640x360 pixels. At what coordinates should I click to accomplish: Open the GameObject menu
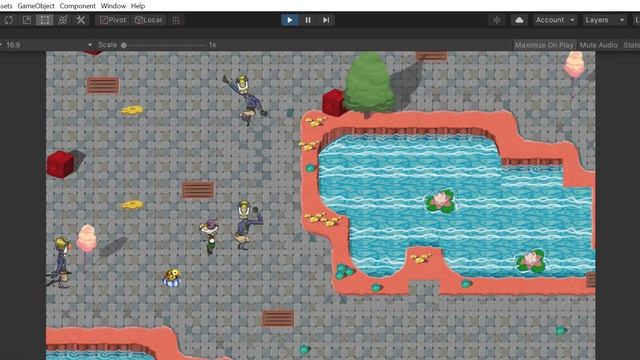tap(36, 6)
